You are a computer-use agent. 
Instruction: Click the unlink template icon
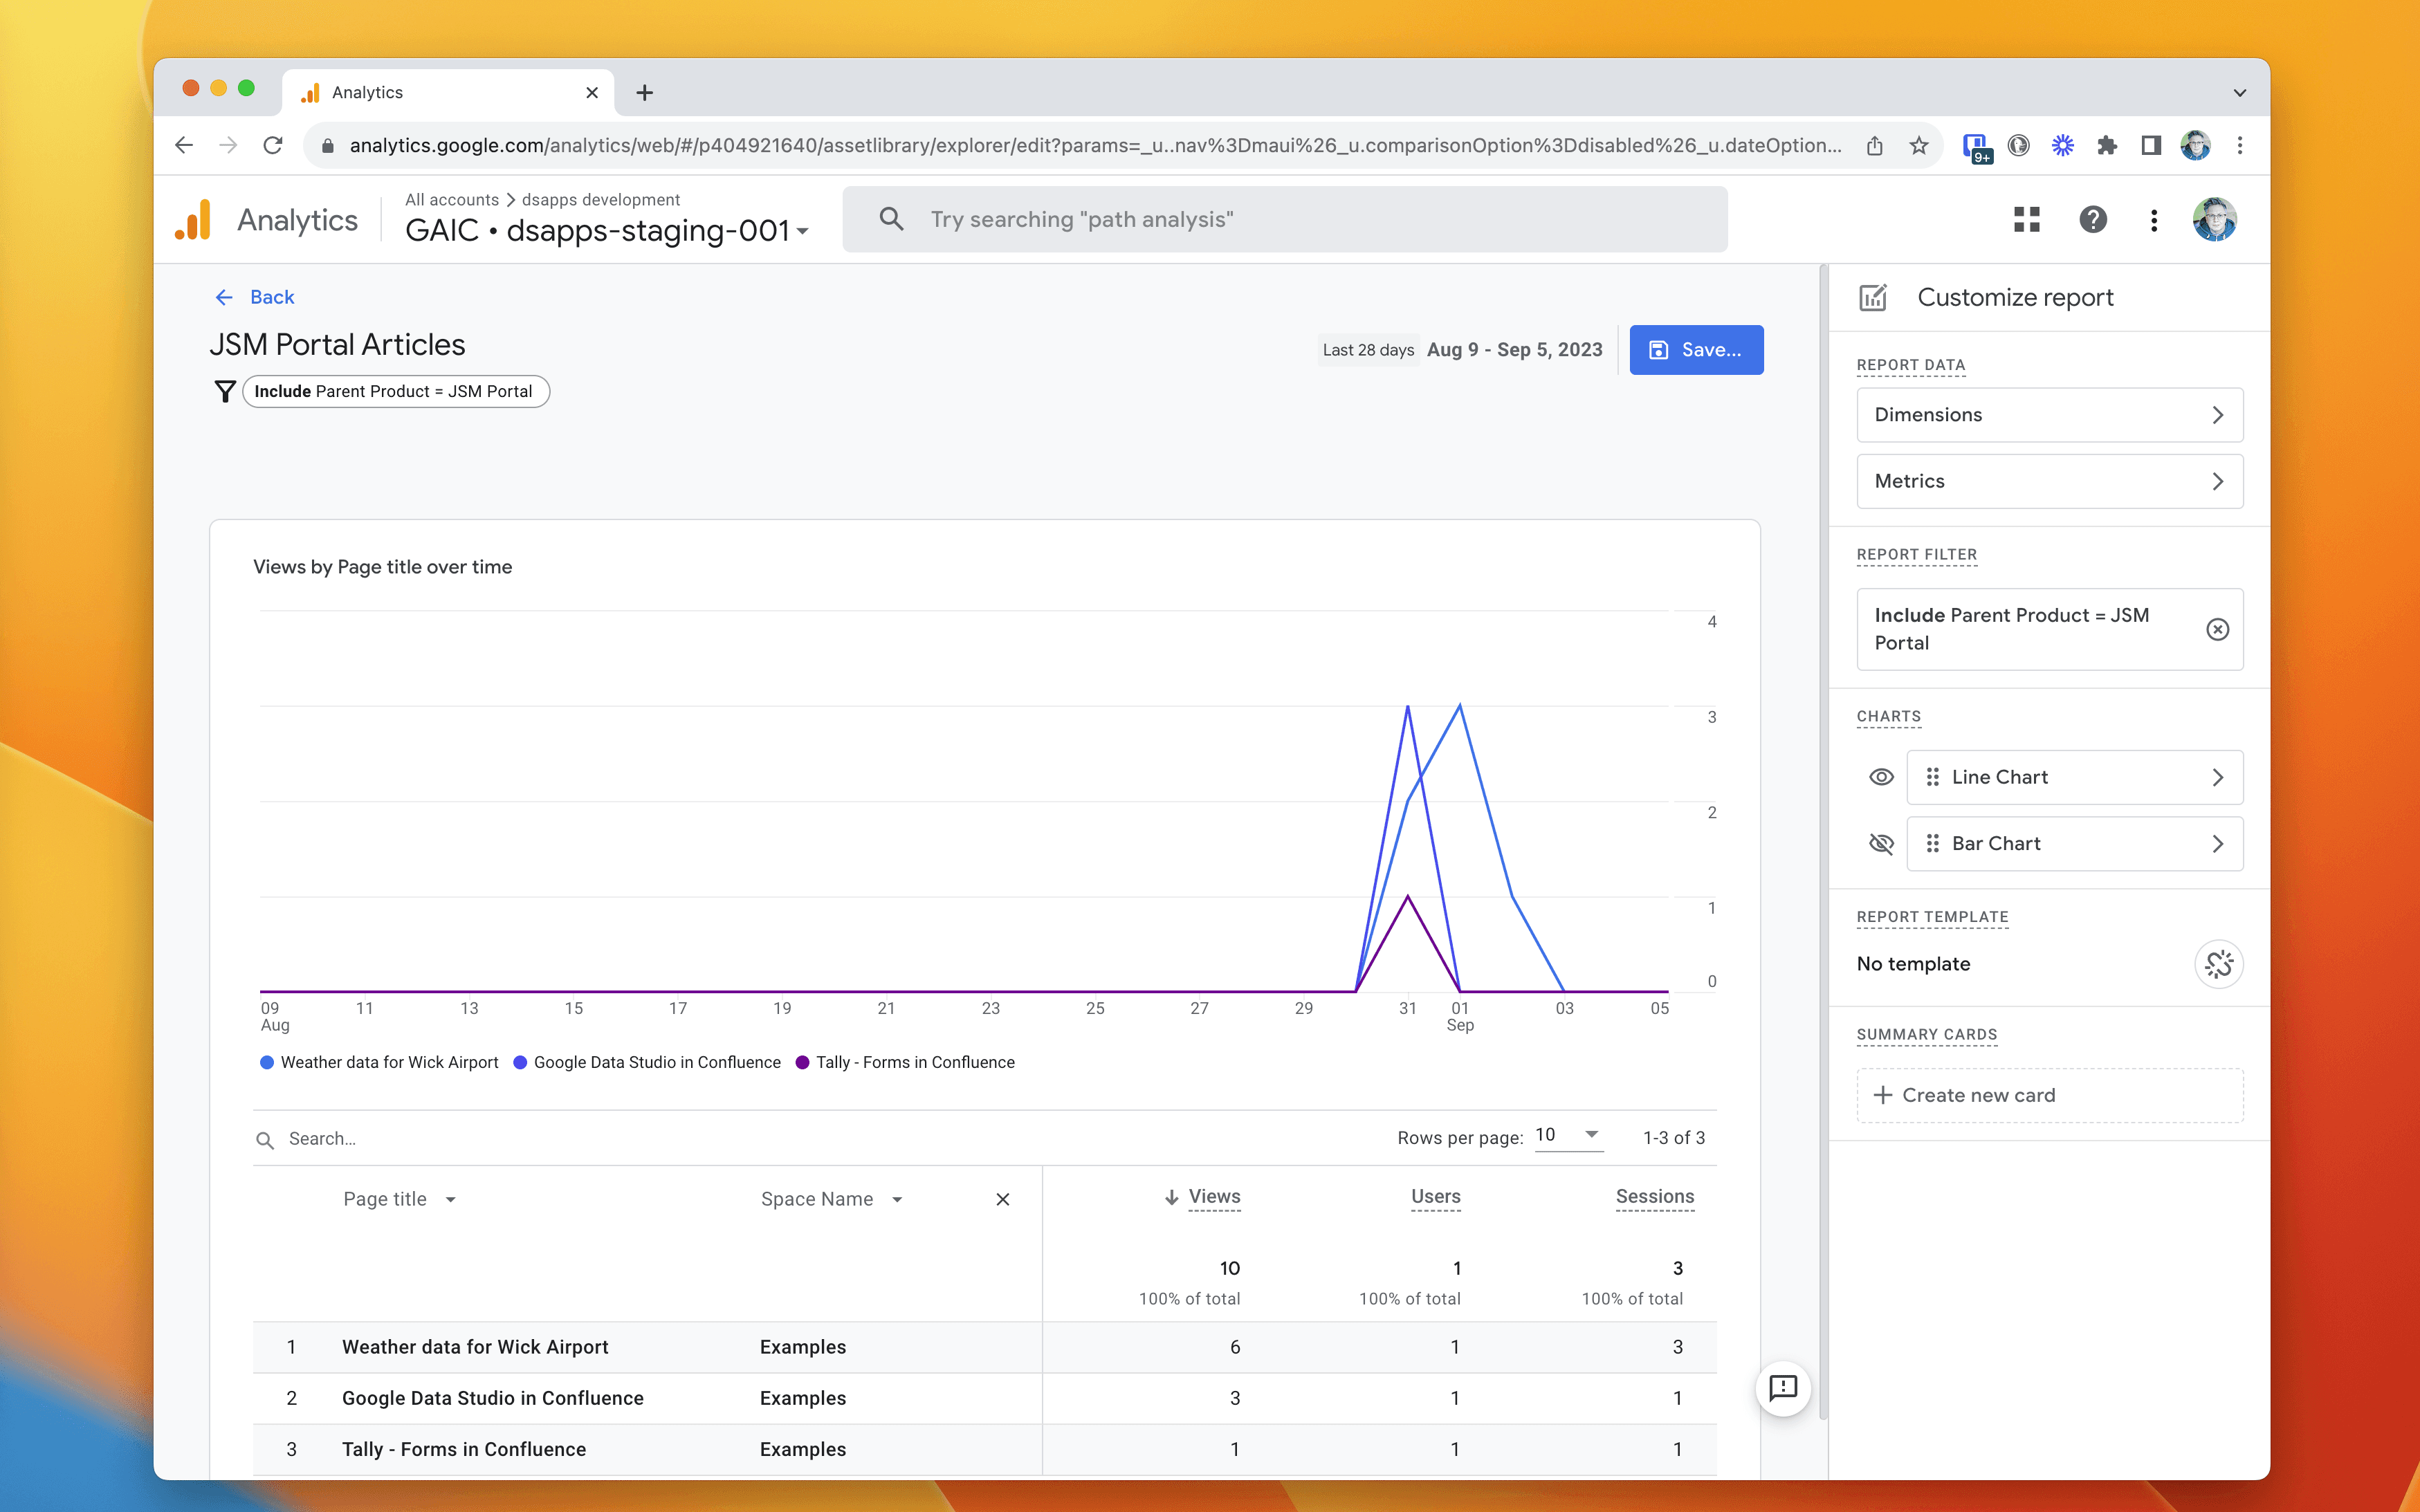(x=2218, y=964)
